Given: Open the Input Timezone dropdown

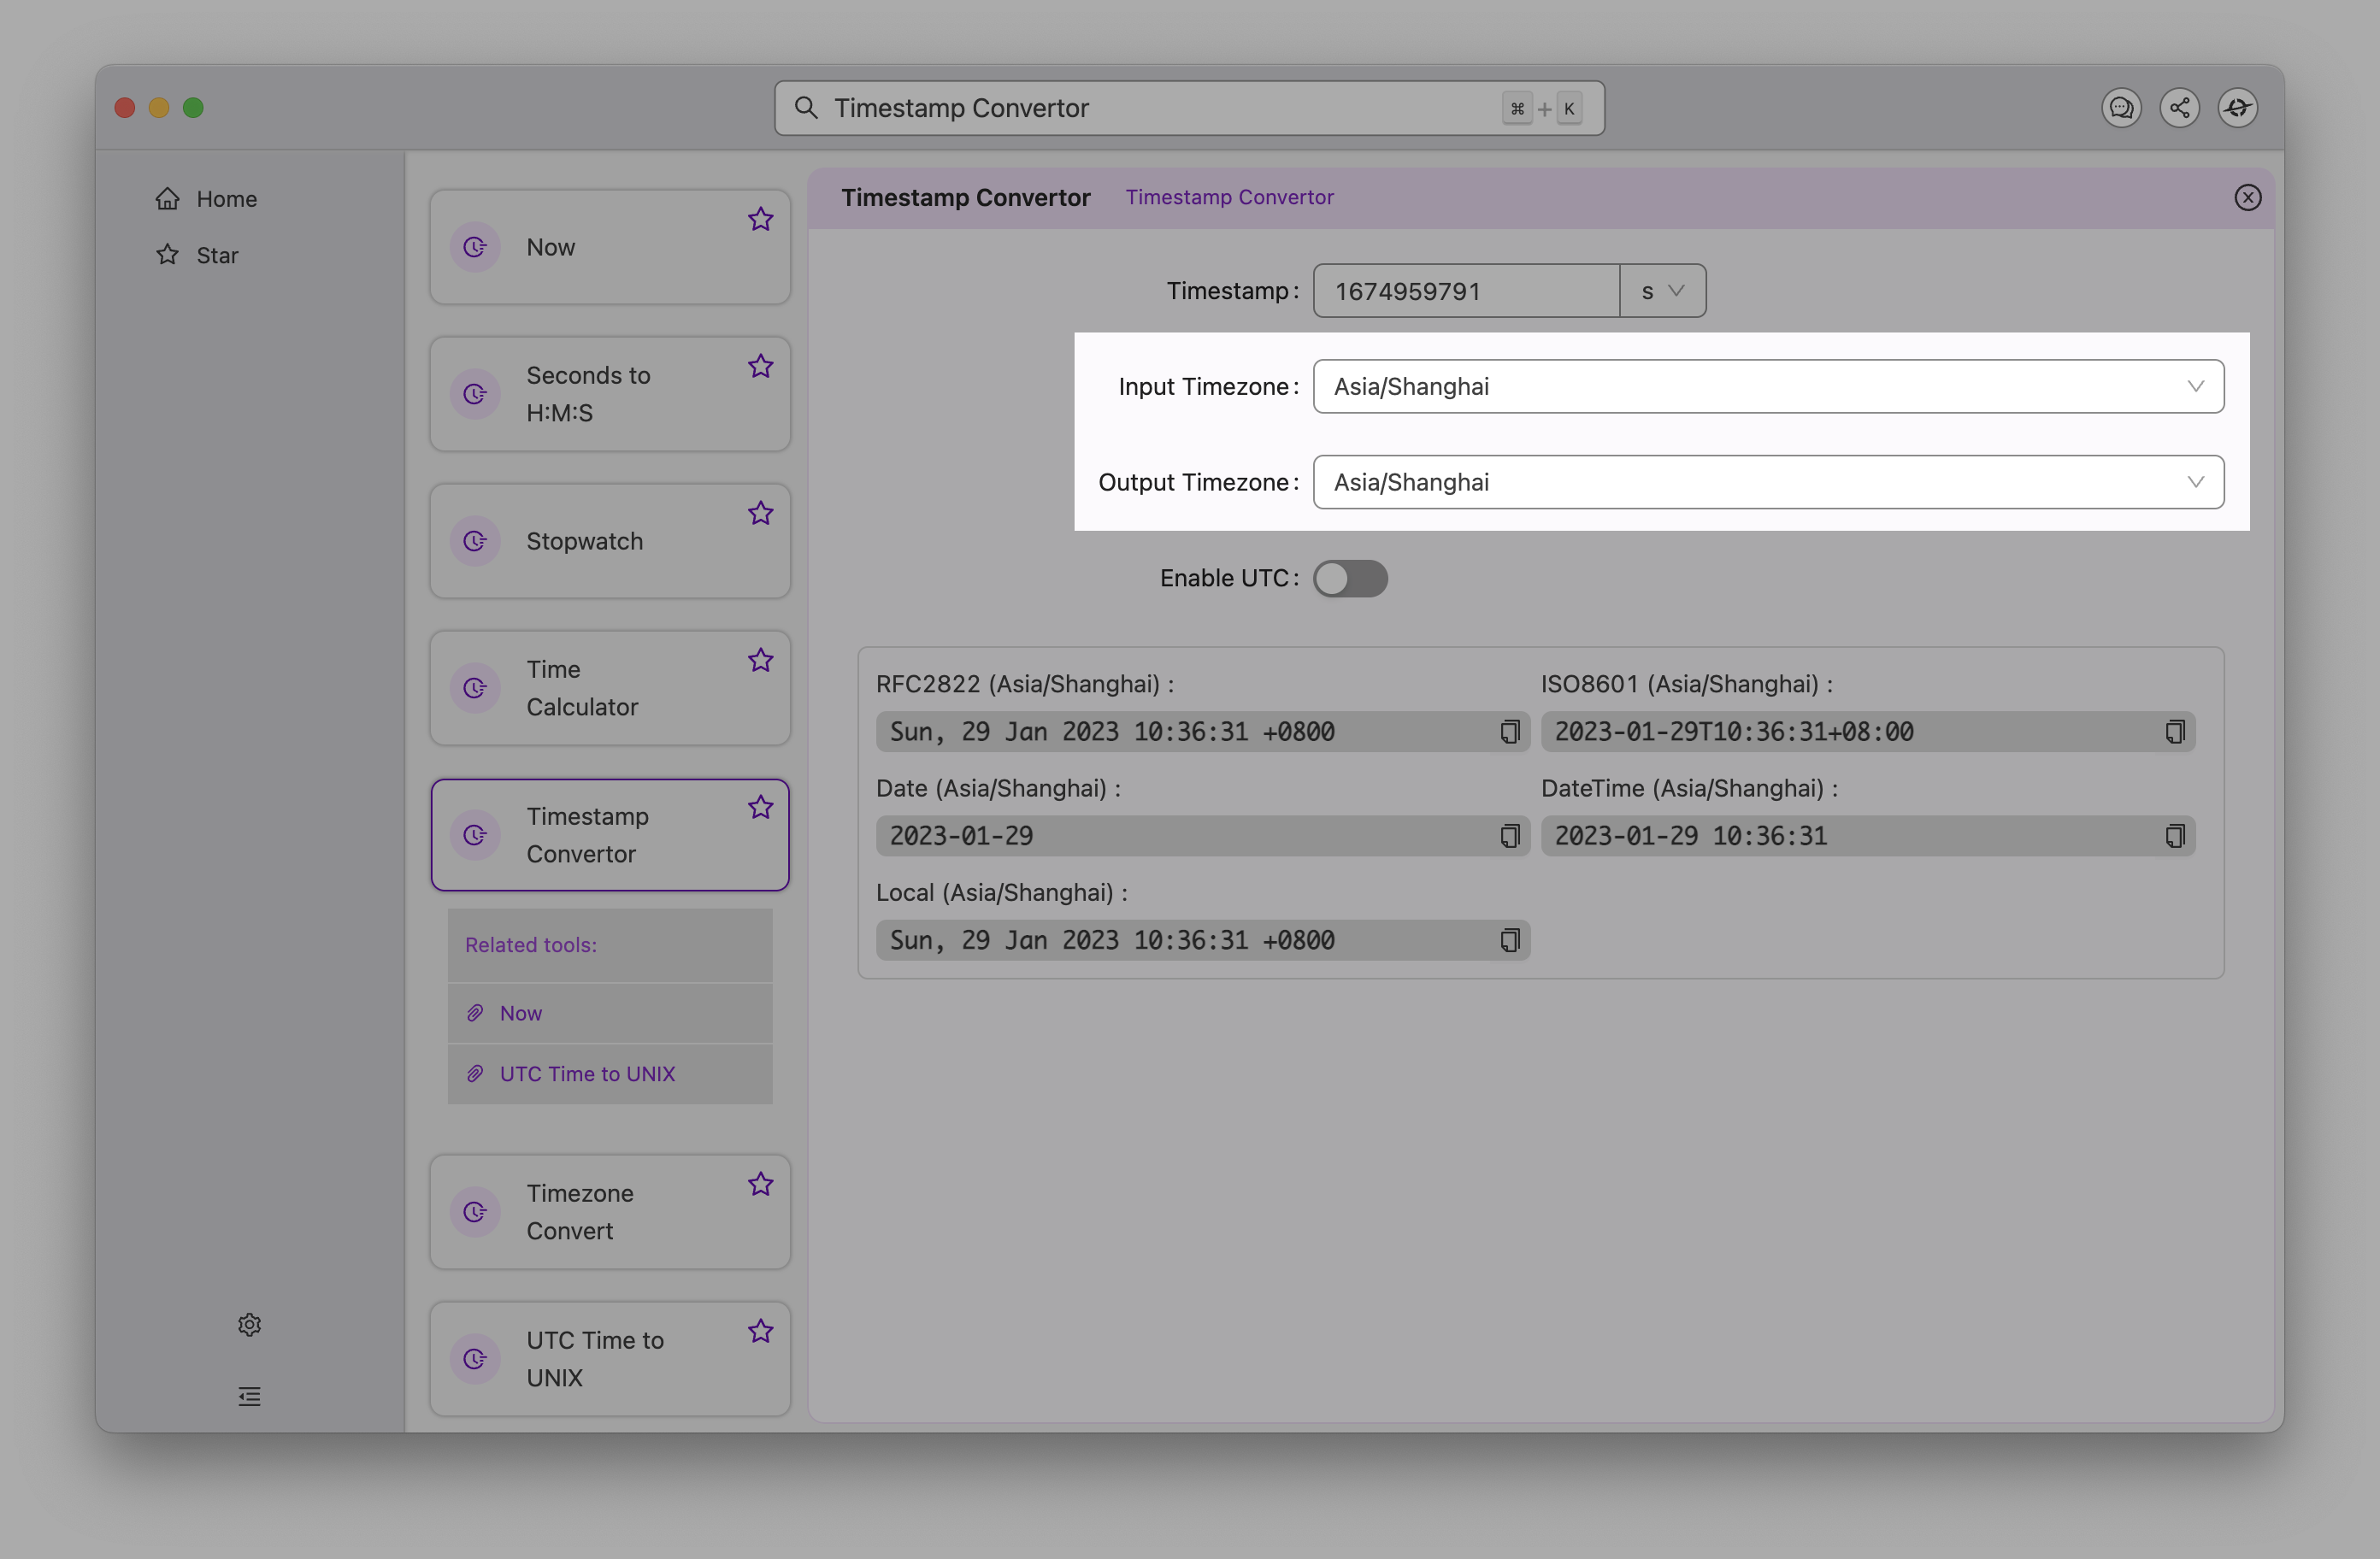Looking at the screenshot, I should (1768, 386).
